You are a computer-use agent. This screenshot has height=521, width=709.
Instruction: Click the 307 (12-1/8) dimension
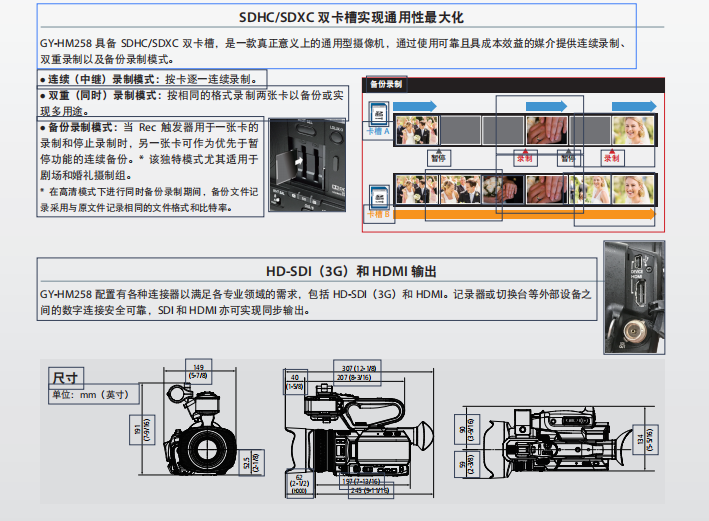pos(359,368)
